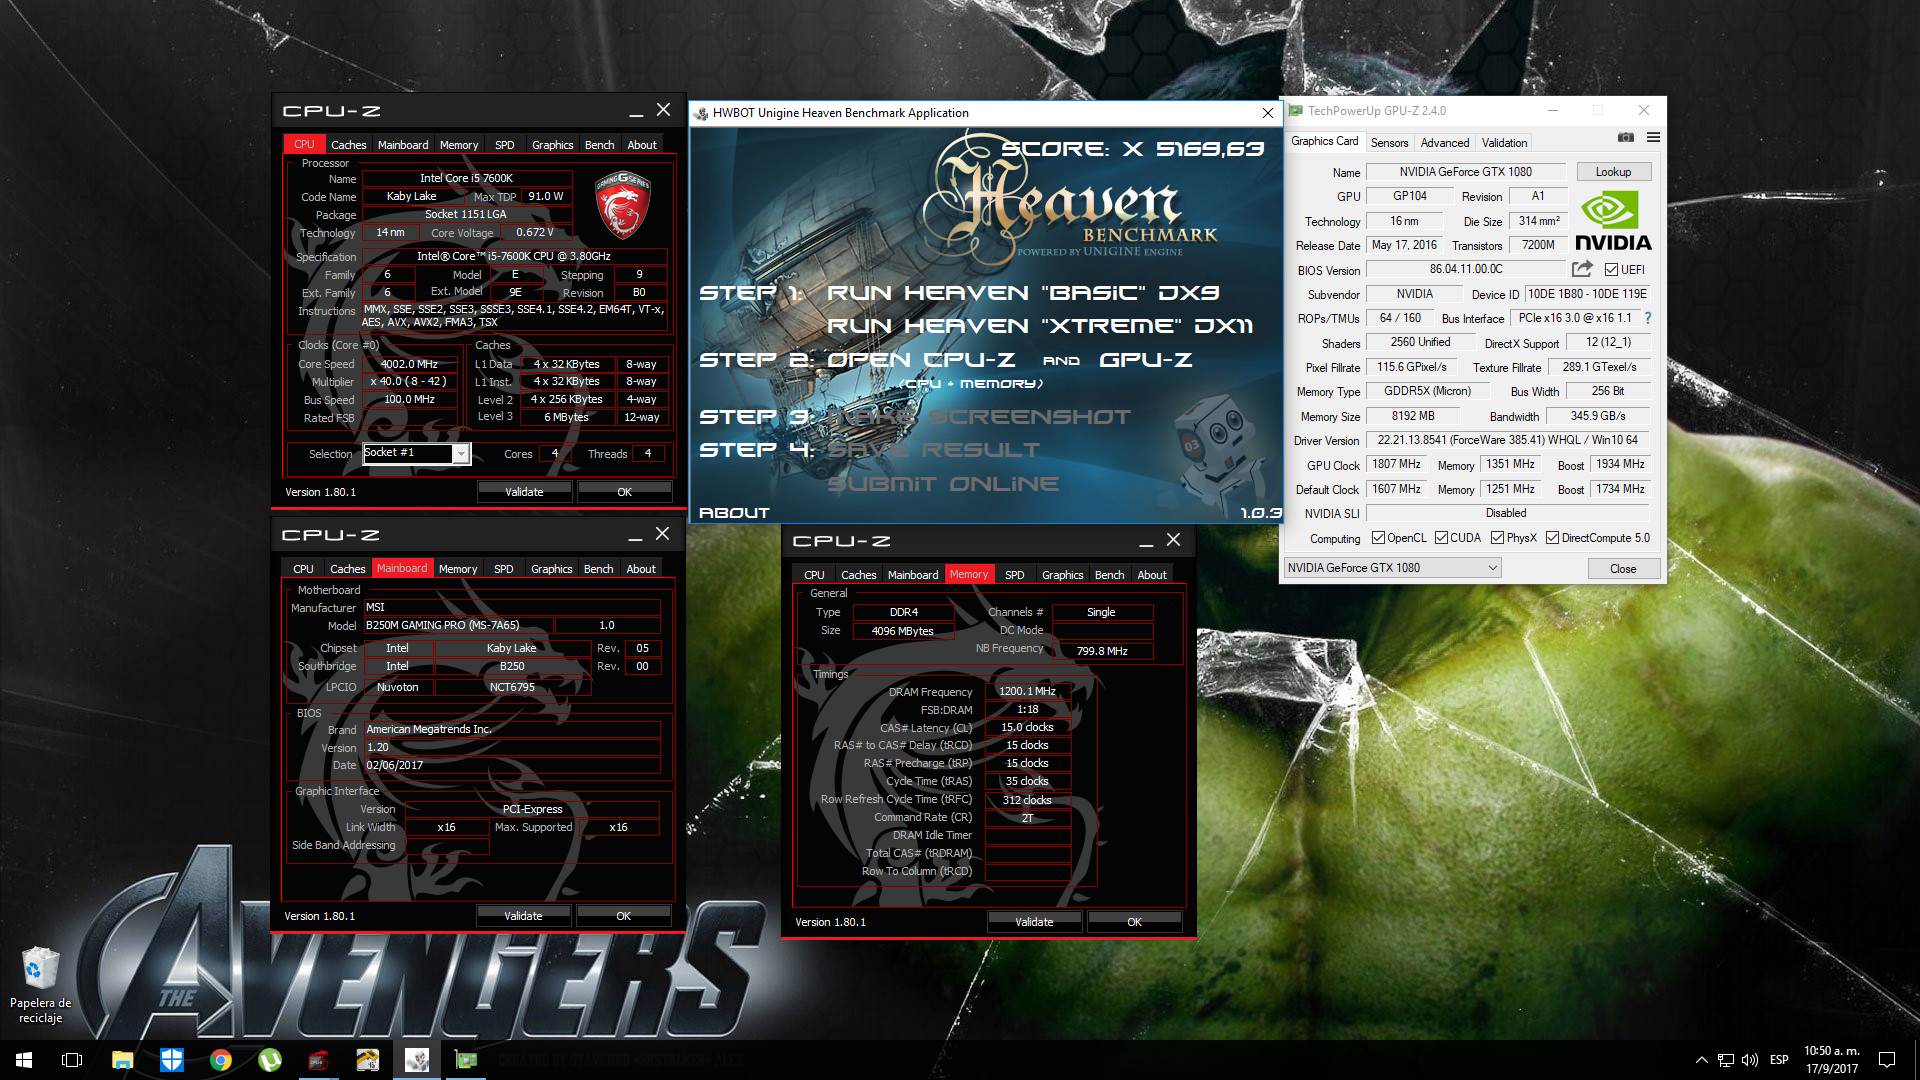Screen dimensions: 1920x1080
Task: Take a GPU-Z screenshot with the camera icon
Action: [1626, 137]
